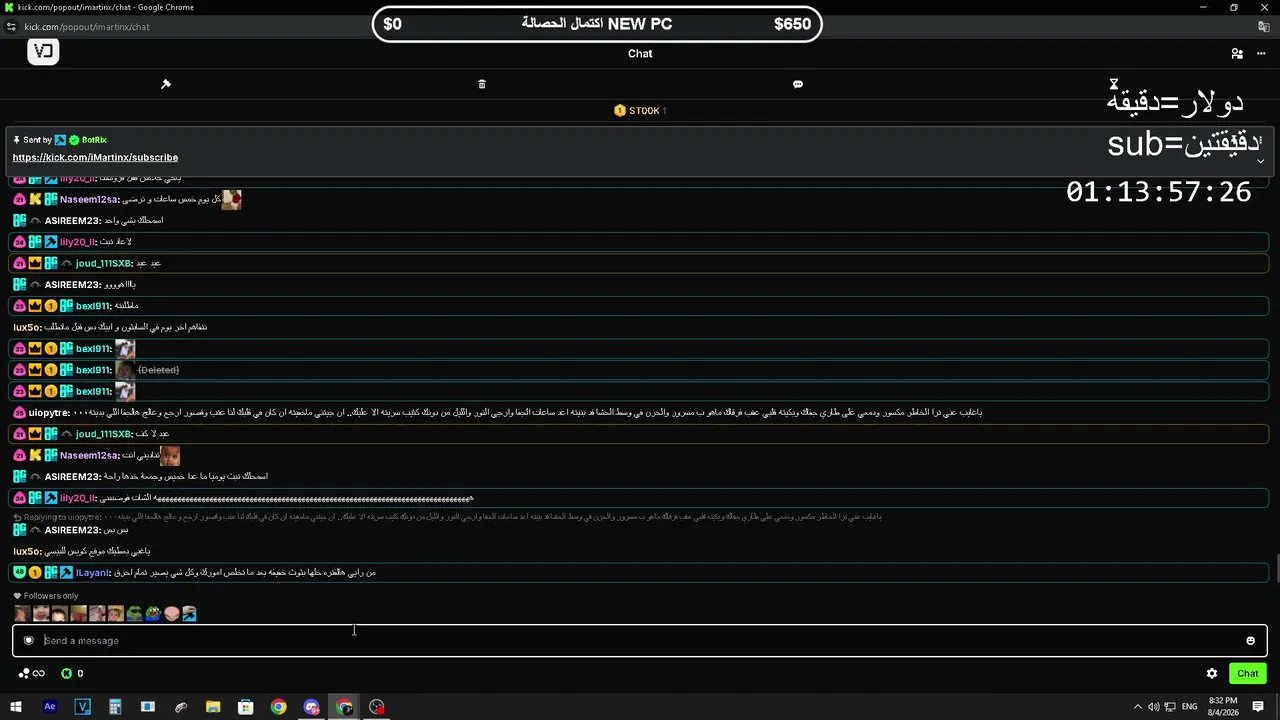
Task: Open Adobe After Effects from taskbar
Action: tap(50, 707)
